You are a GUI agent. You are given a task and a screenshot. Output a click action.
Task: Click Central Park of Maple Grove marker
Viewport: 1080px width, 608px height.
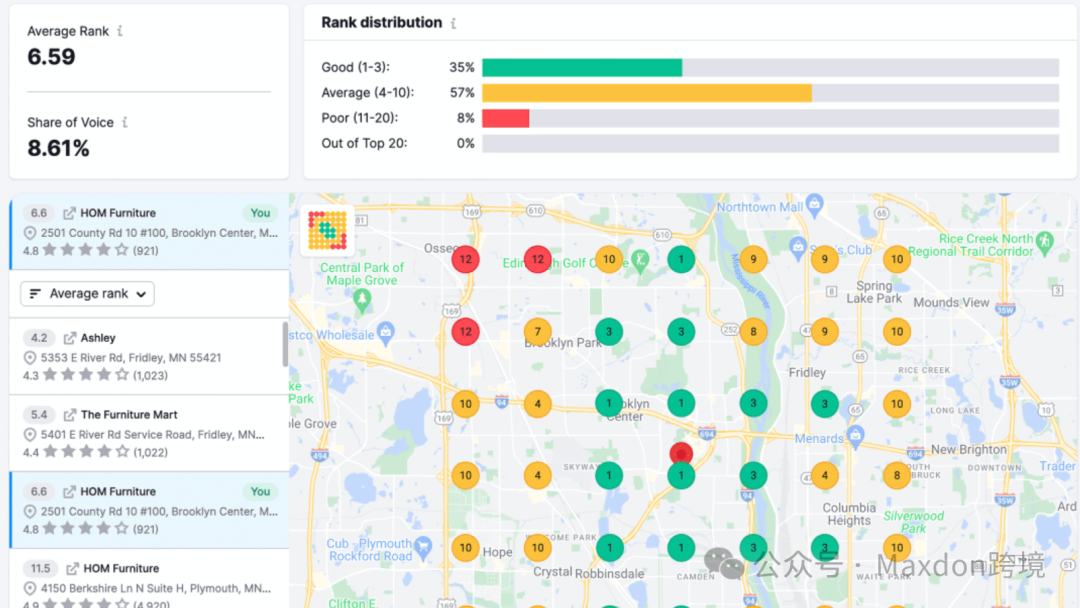[x=362, y=300]
